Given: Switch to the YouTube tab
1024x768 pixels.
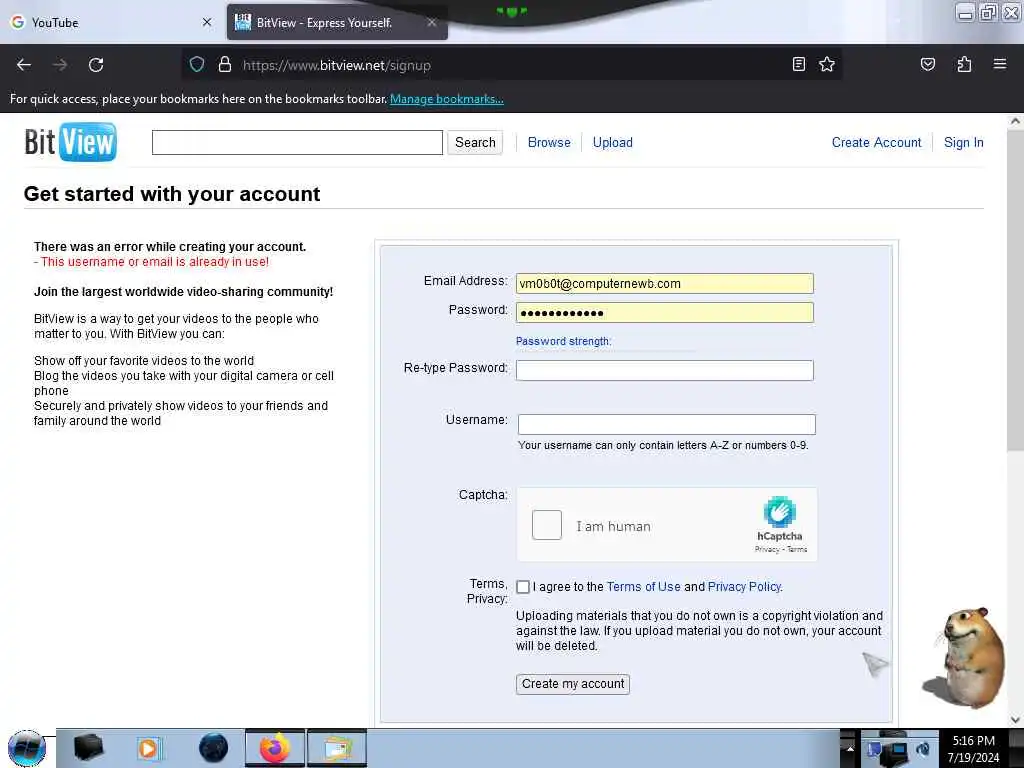Looking at the screenshot, I should click(111, 22).
